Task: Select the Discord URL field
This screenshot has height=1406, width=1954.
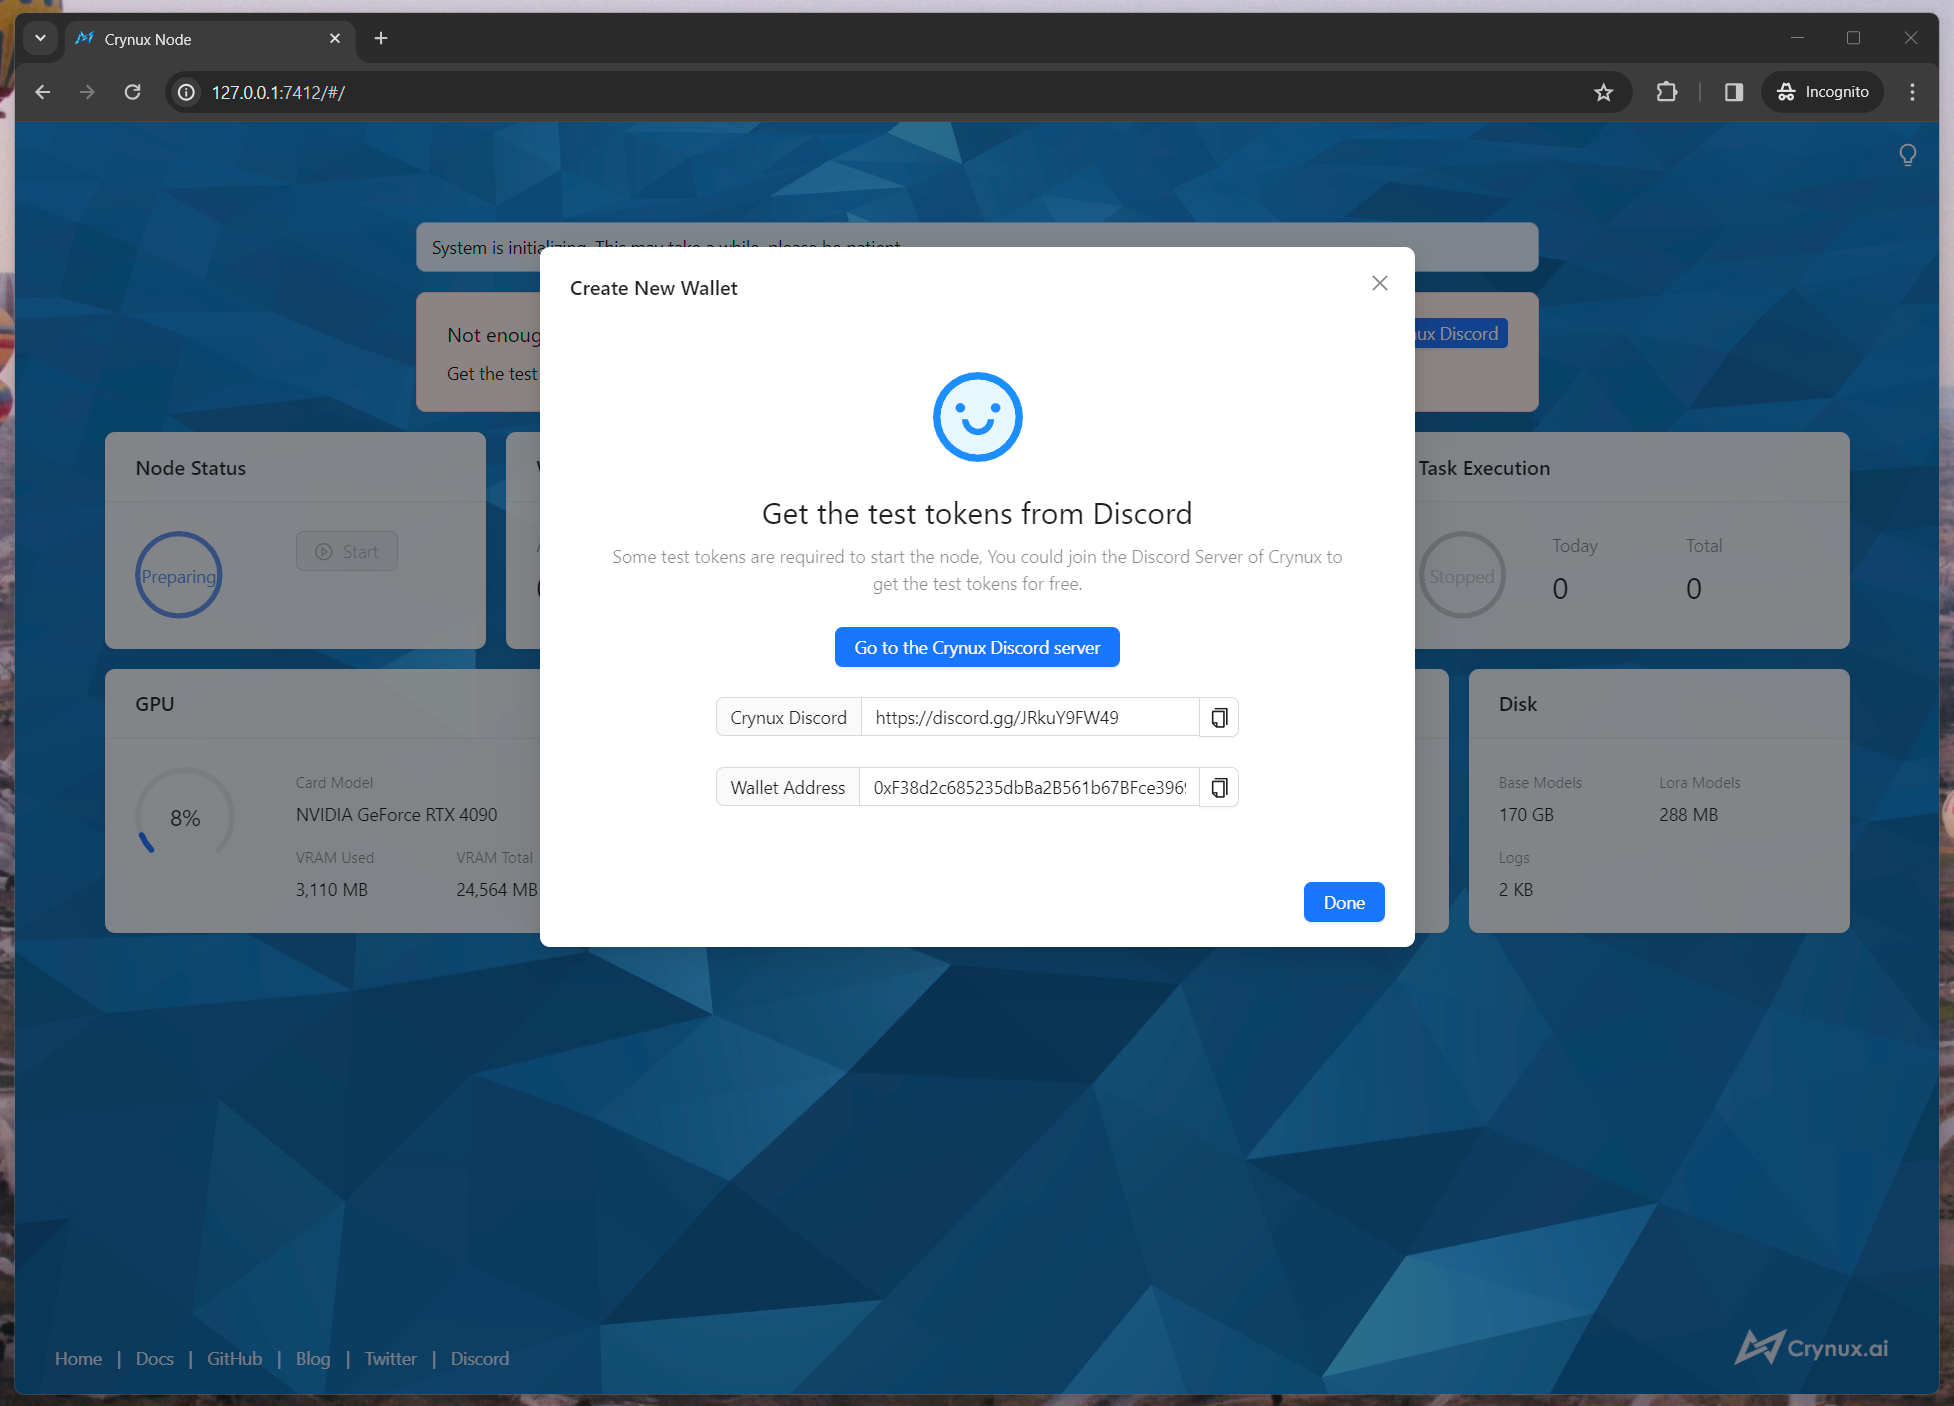Action: 1030,717
